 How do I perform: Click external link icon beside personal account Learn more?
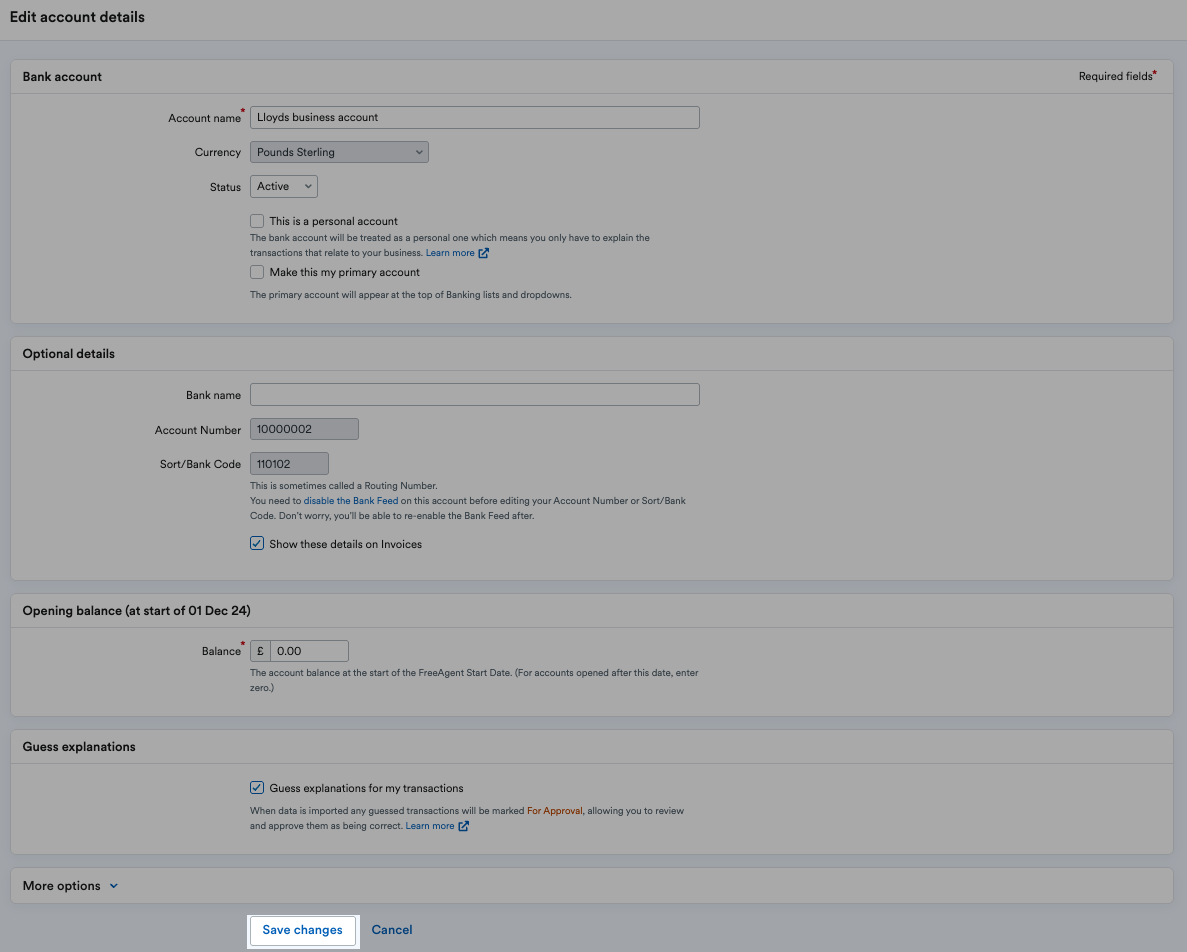coord(484,253)
